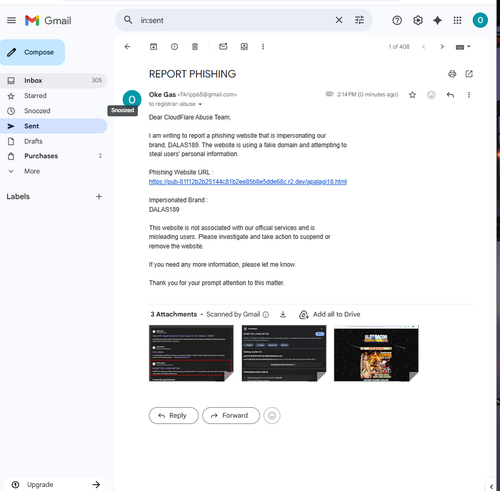Open email in a new window
The image size is (500, 491).
pyautogui.click(x=469, y=74)
